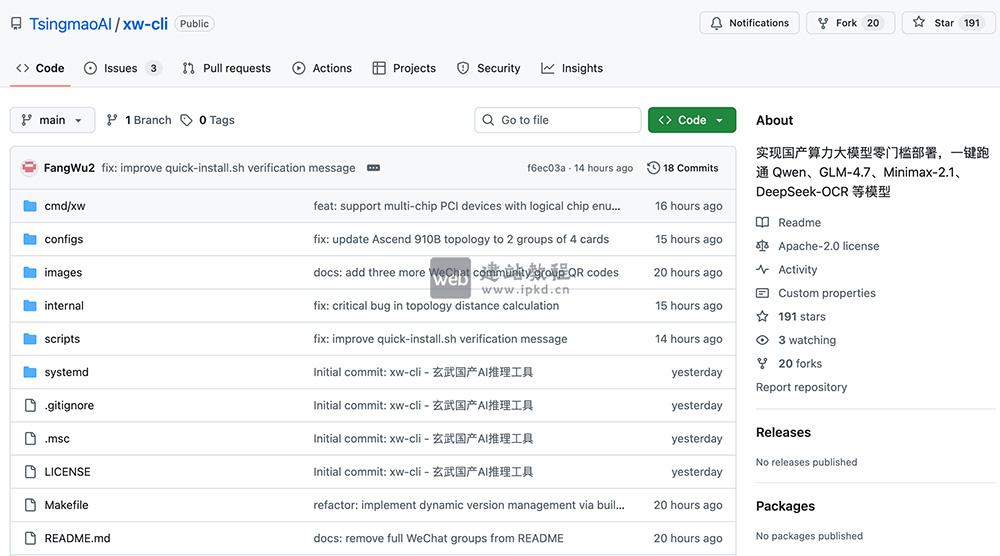Click the .gitignore file icon

pos(29,405)
